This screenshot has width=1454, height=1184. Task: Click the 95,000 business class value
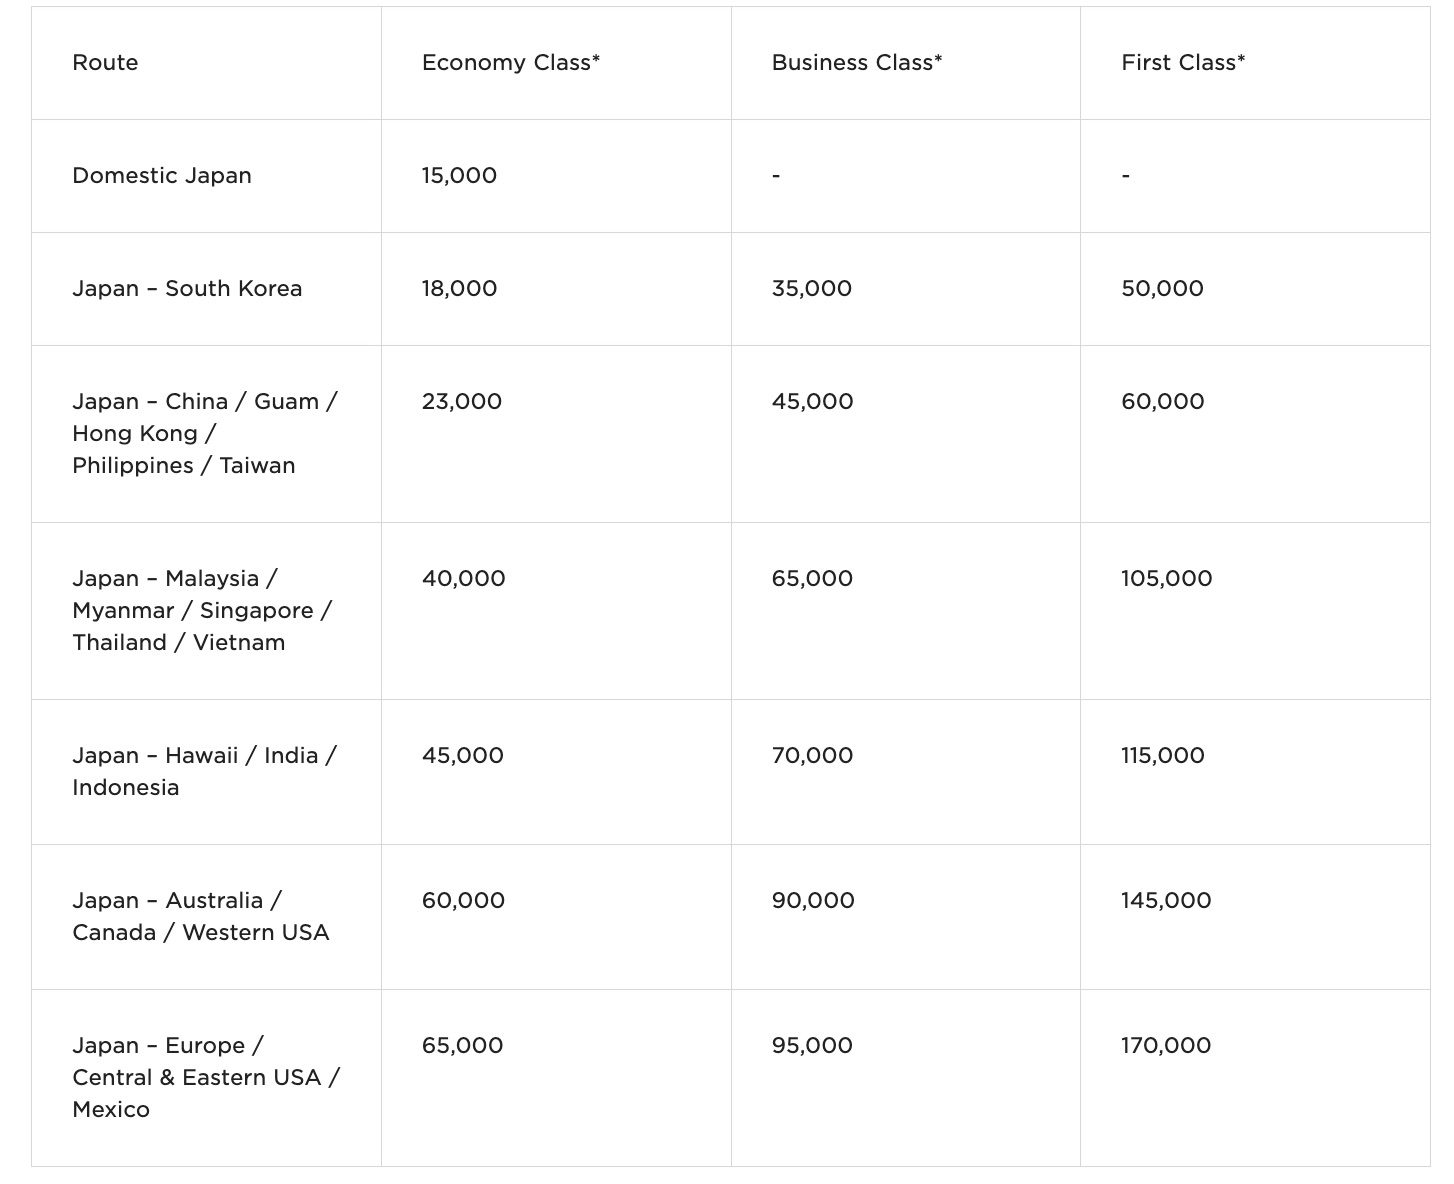812,1046
